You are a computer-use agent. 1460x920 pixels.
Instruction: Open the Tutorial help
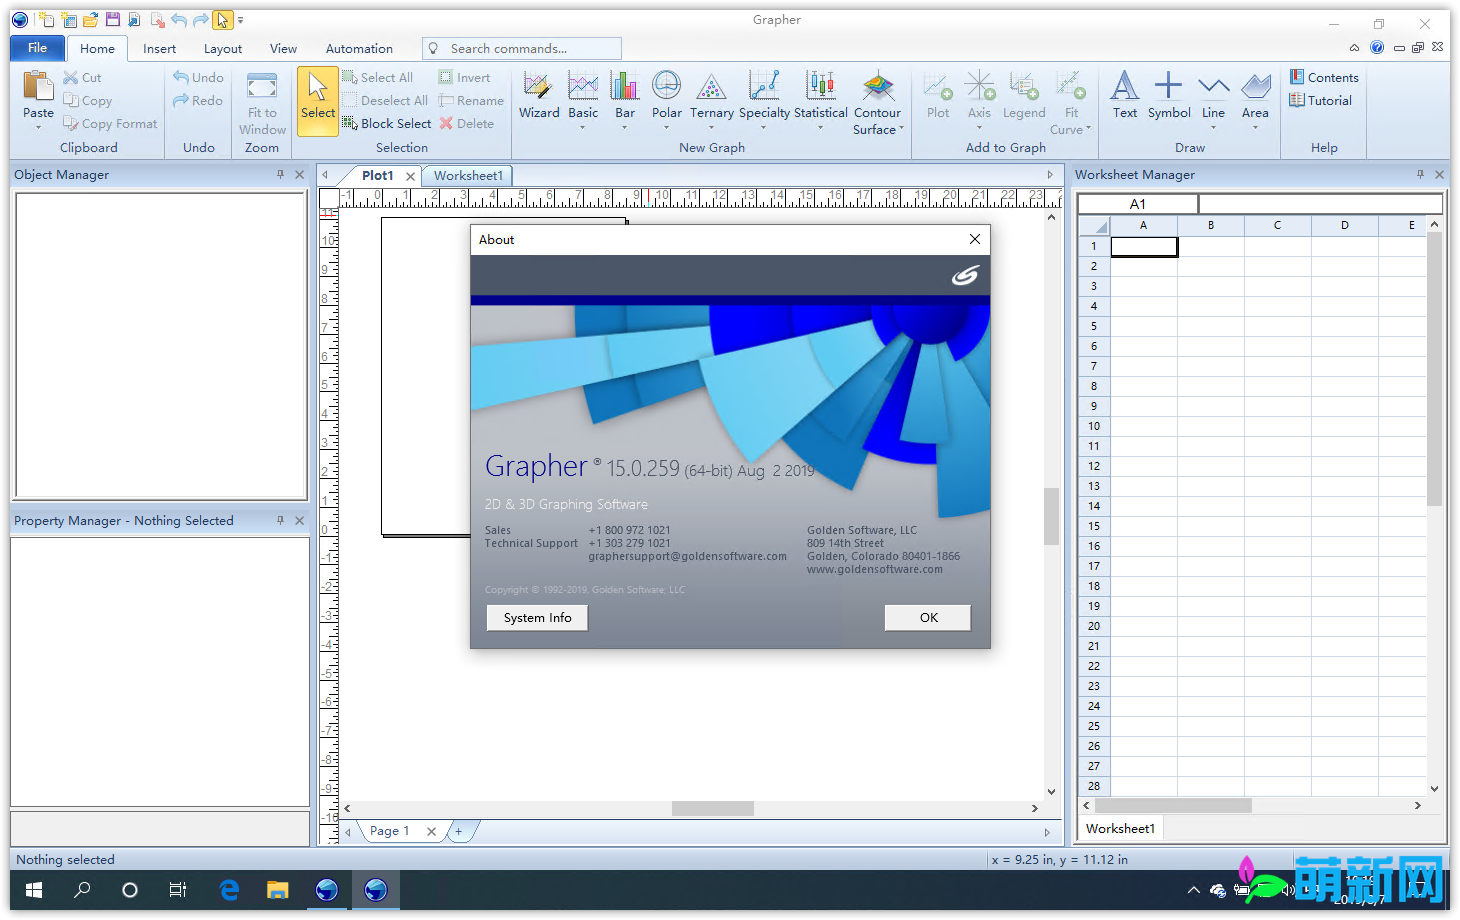[x=1321, y=100]
